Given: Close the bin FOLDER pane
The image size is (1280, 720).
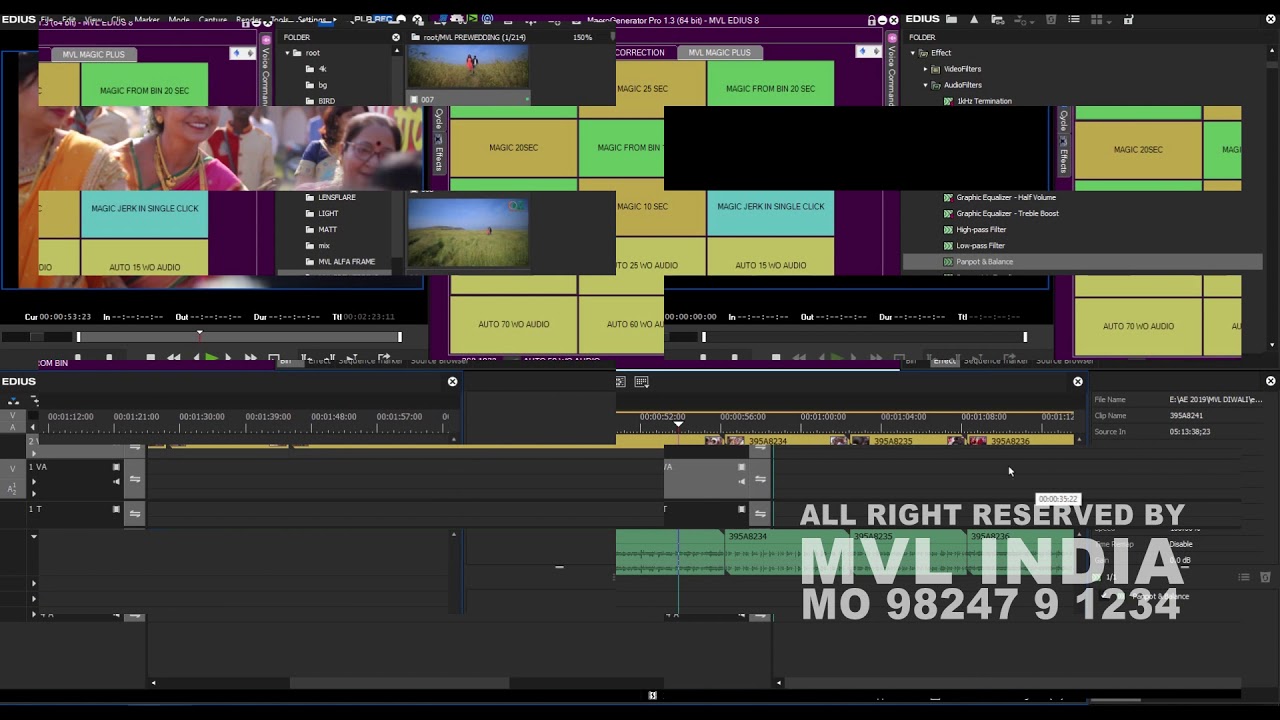Looking at the screenshot, I should (x=396, y=37).
